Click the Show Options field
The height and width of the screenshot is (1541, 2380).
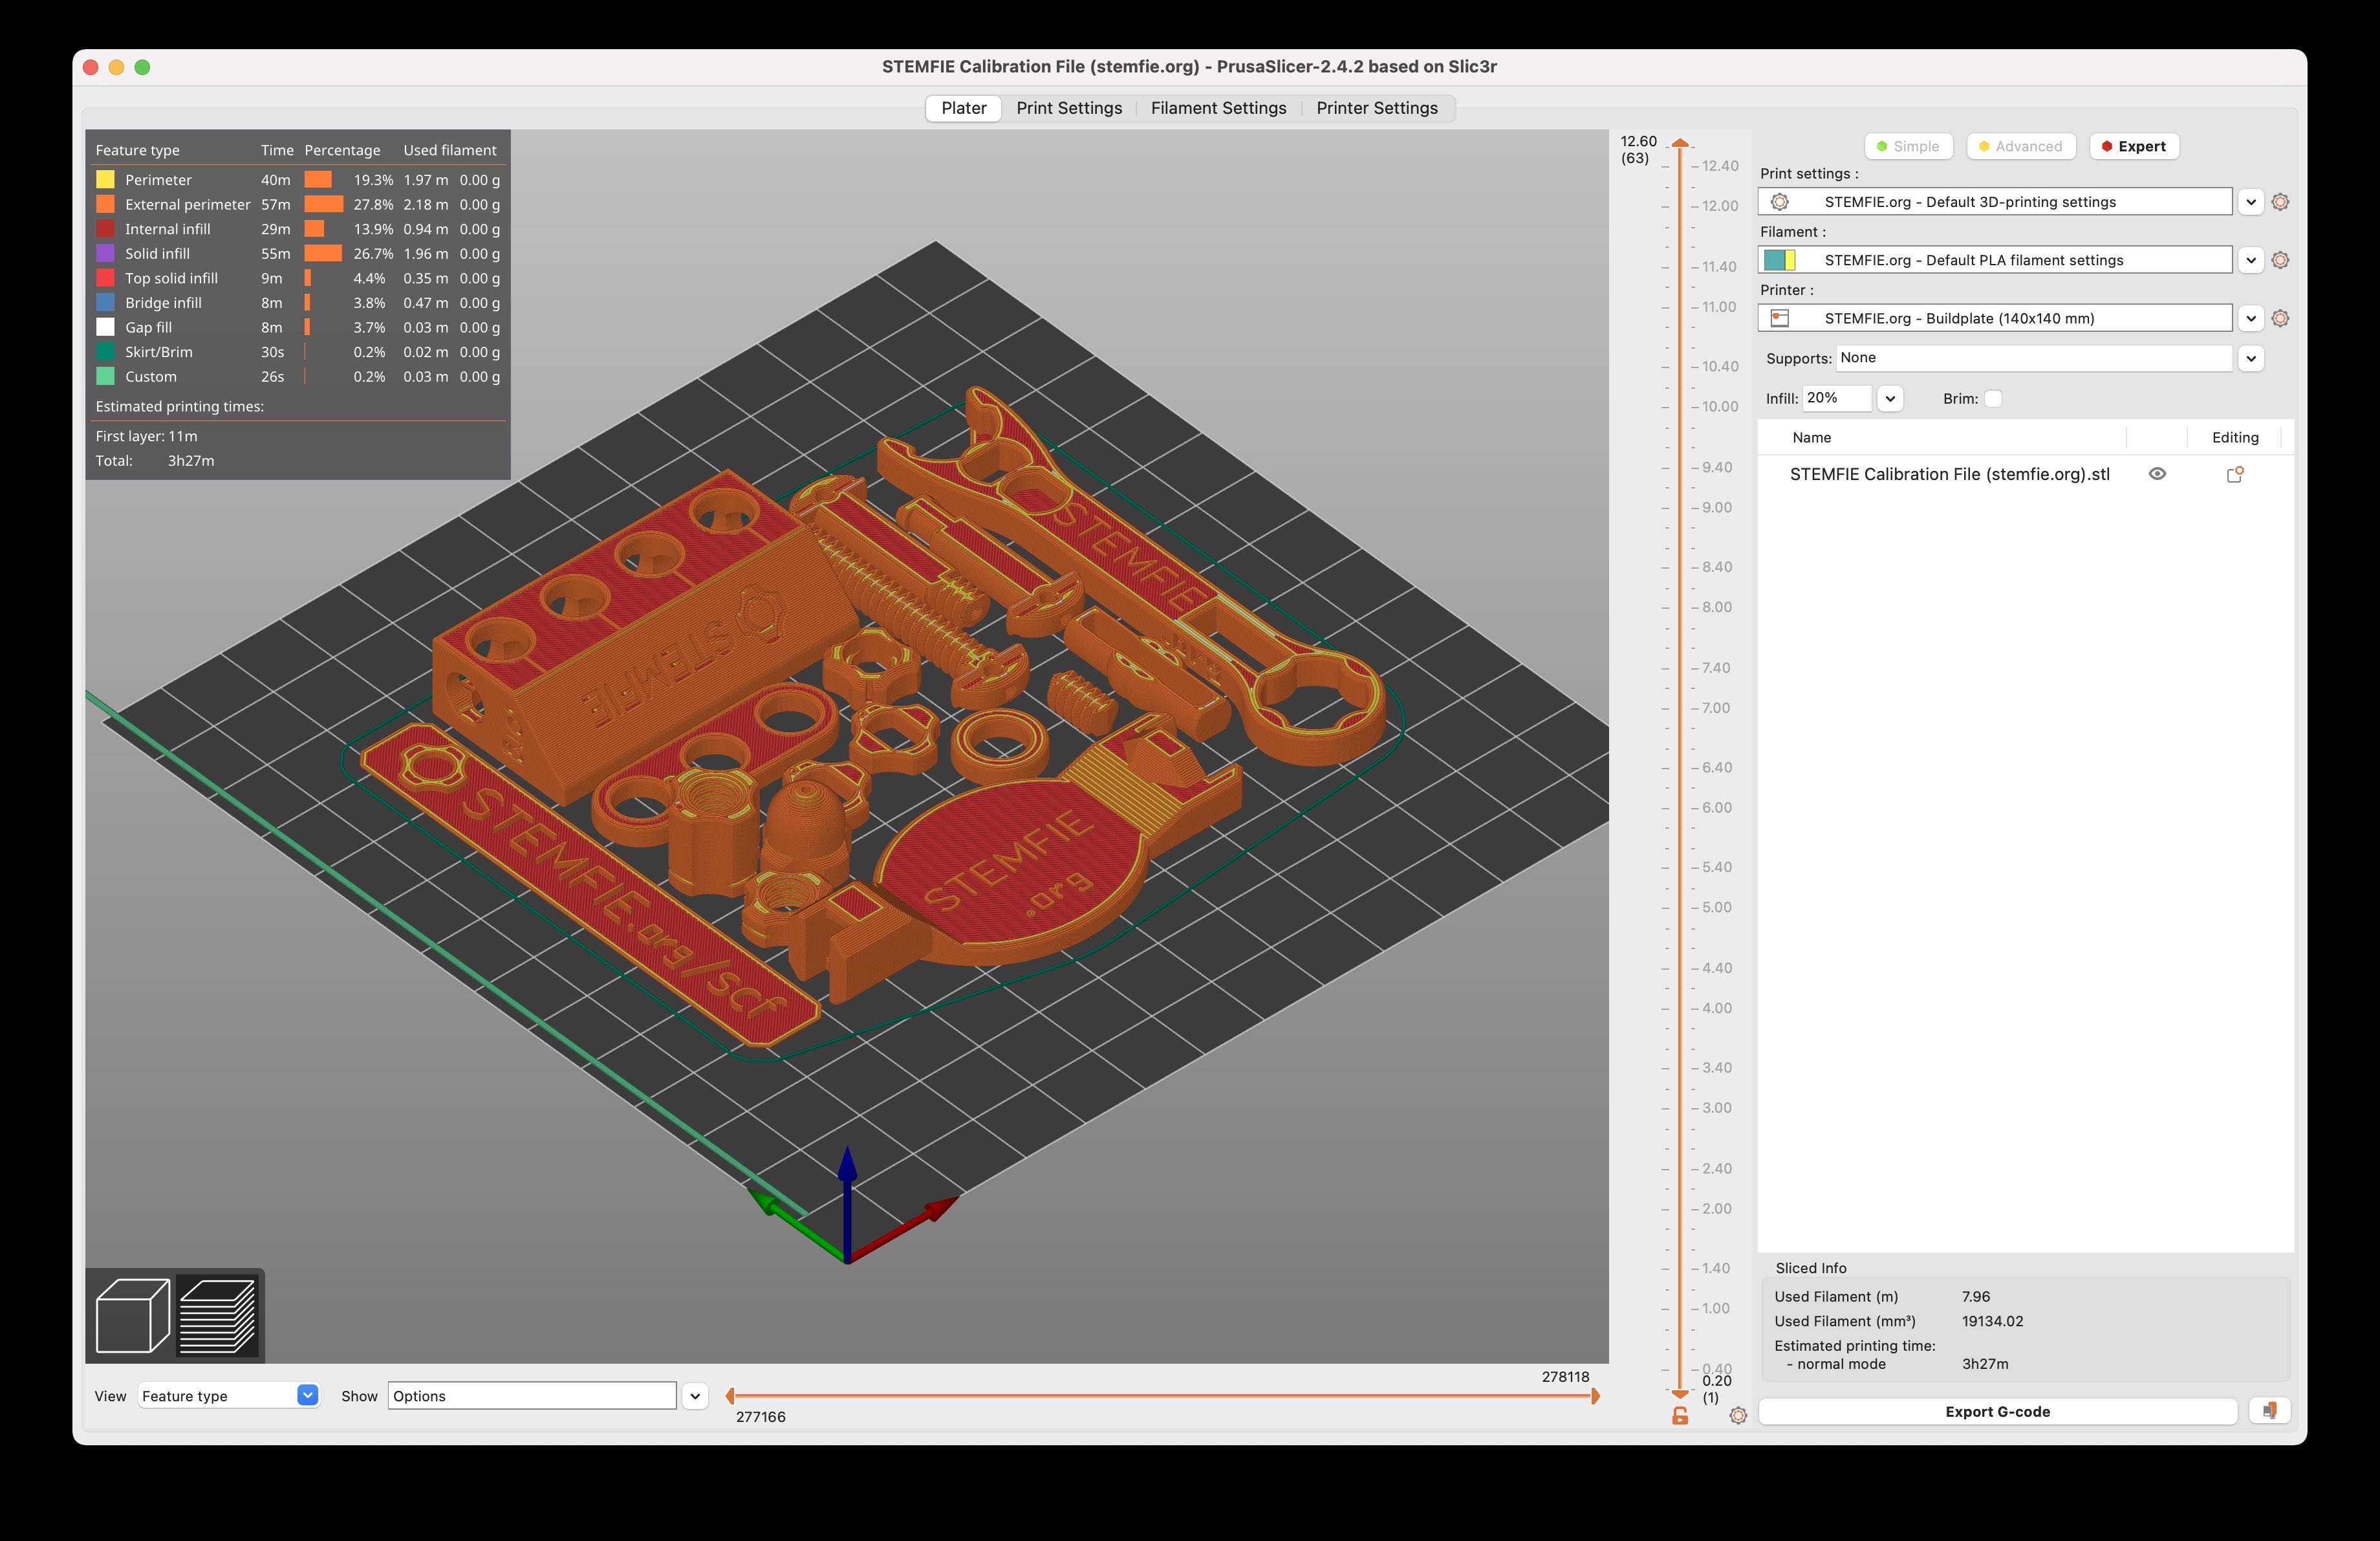pyautogui.click(x=532, y=1396)
